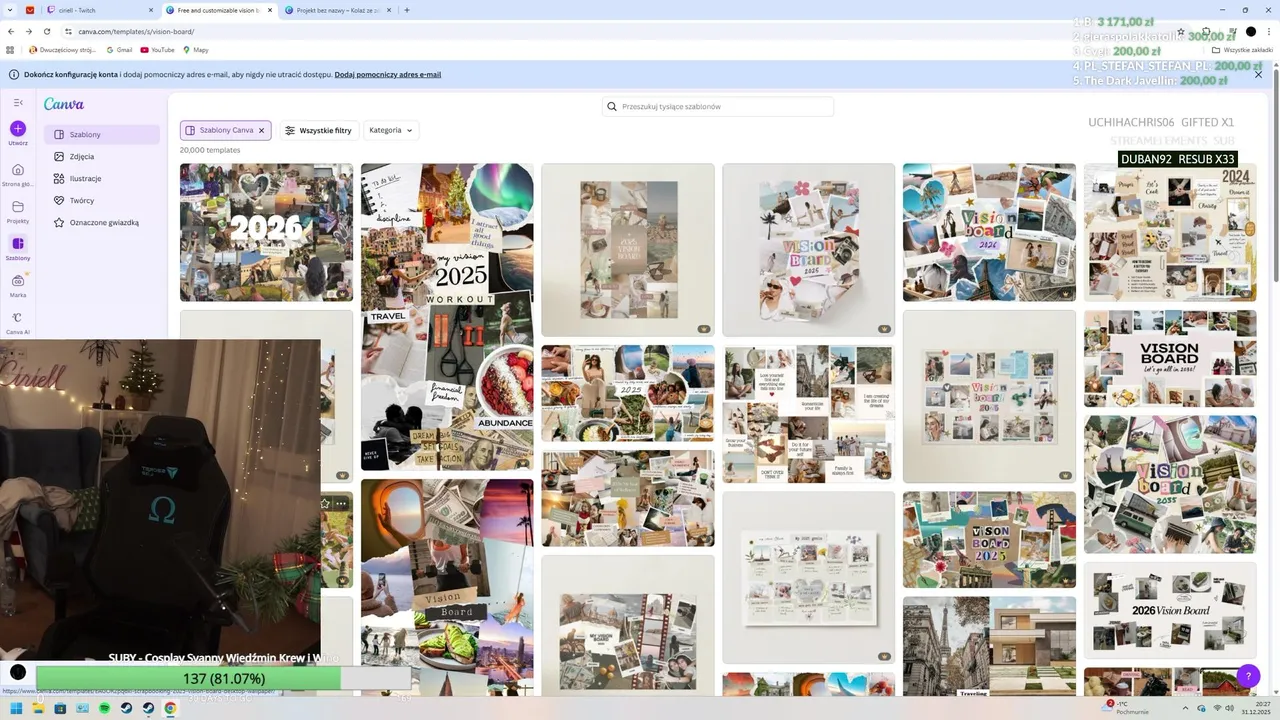Remove the Szablony Canva filter chip

pos(261,130)
